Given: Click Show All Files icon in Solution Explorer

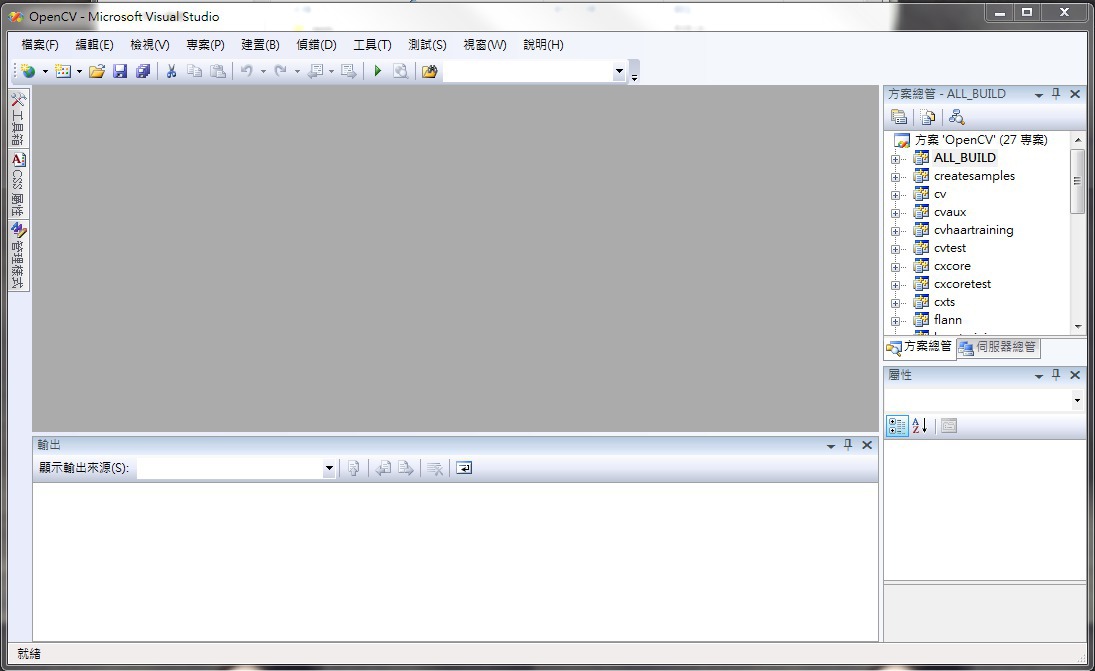Looking at the screenshot, I should click(927, 117).
